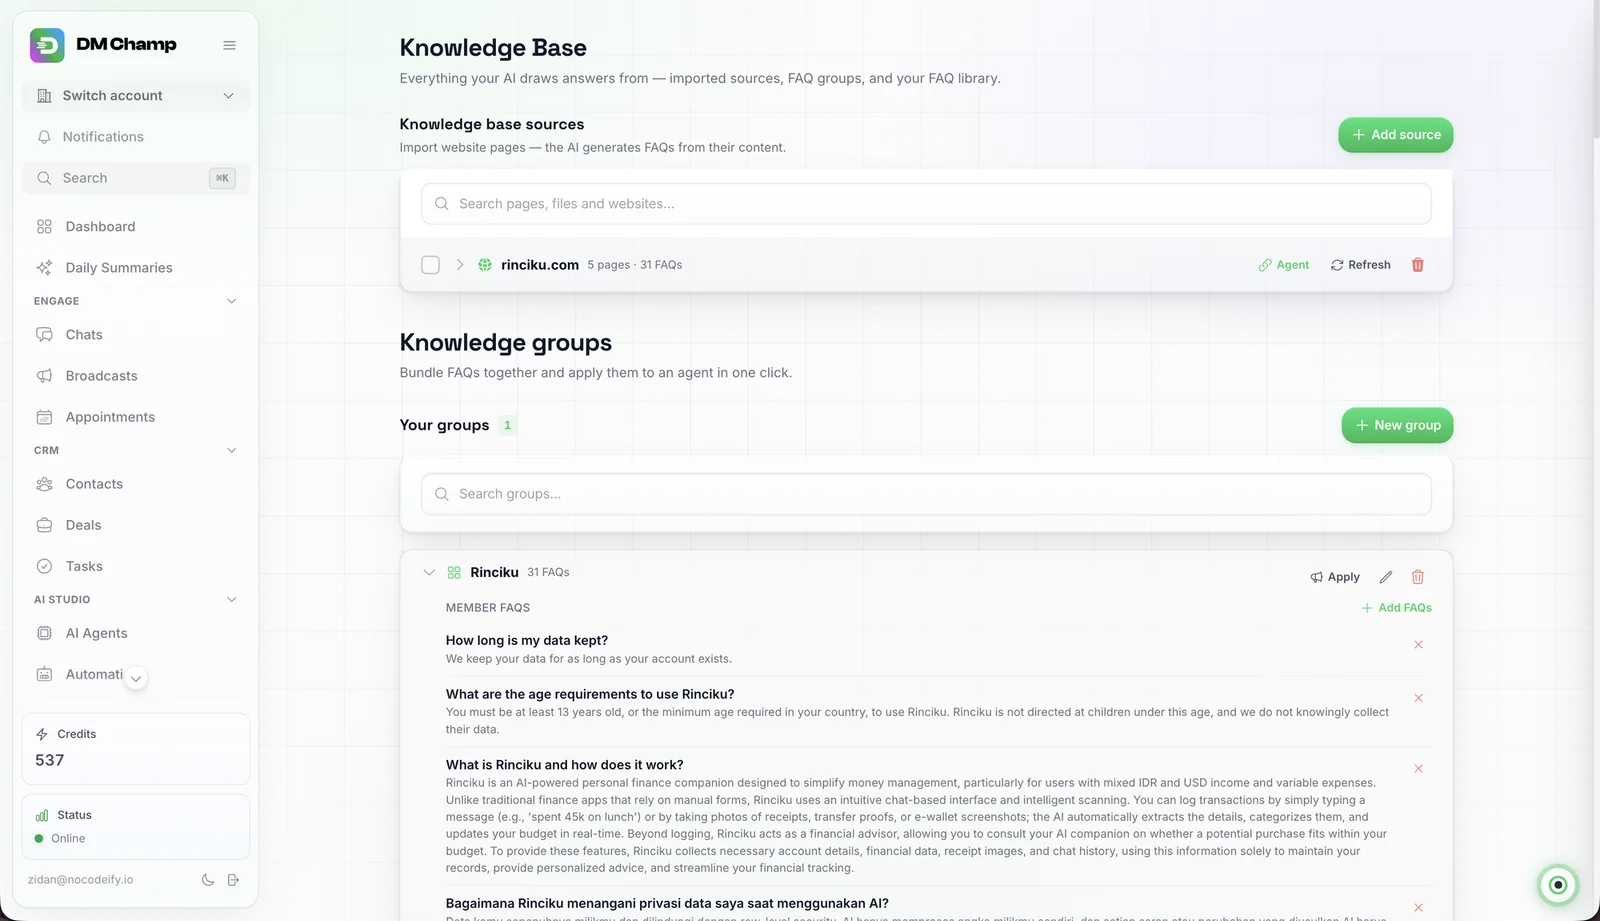The image size is (1600, 921).
Task: Go to the Dashboard page
Action: [136, 227]
